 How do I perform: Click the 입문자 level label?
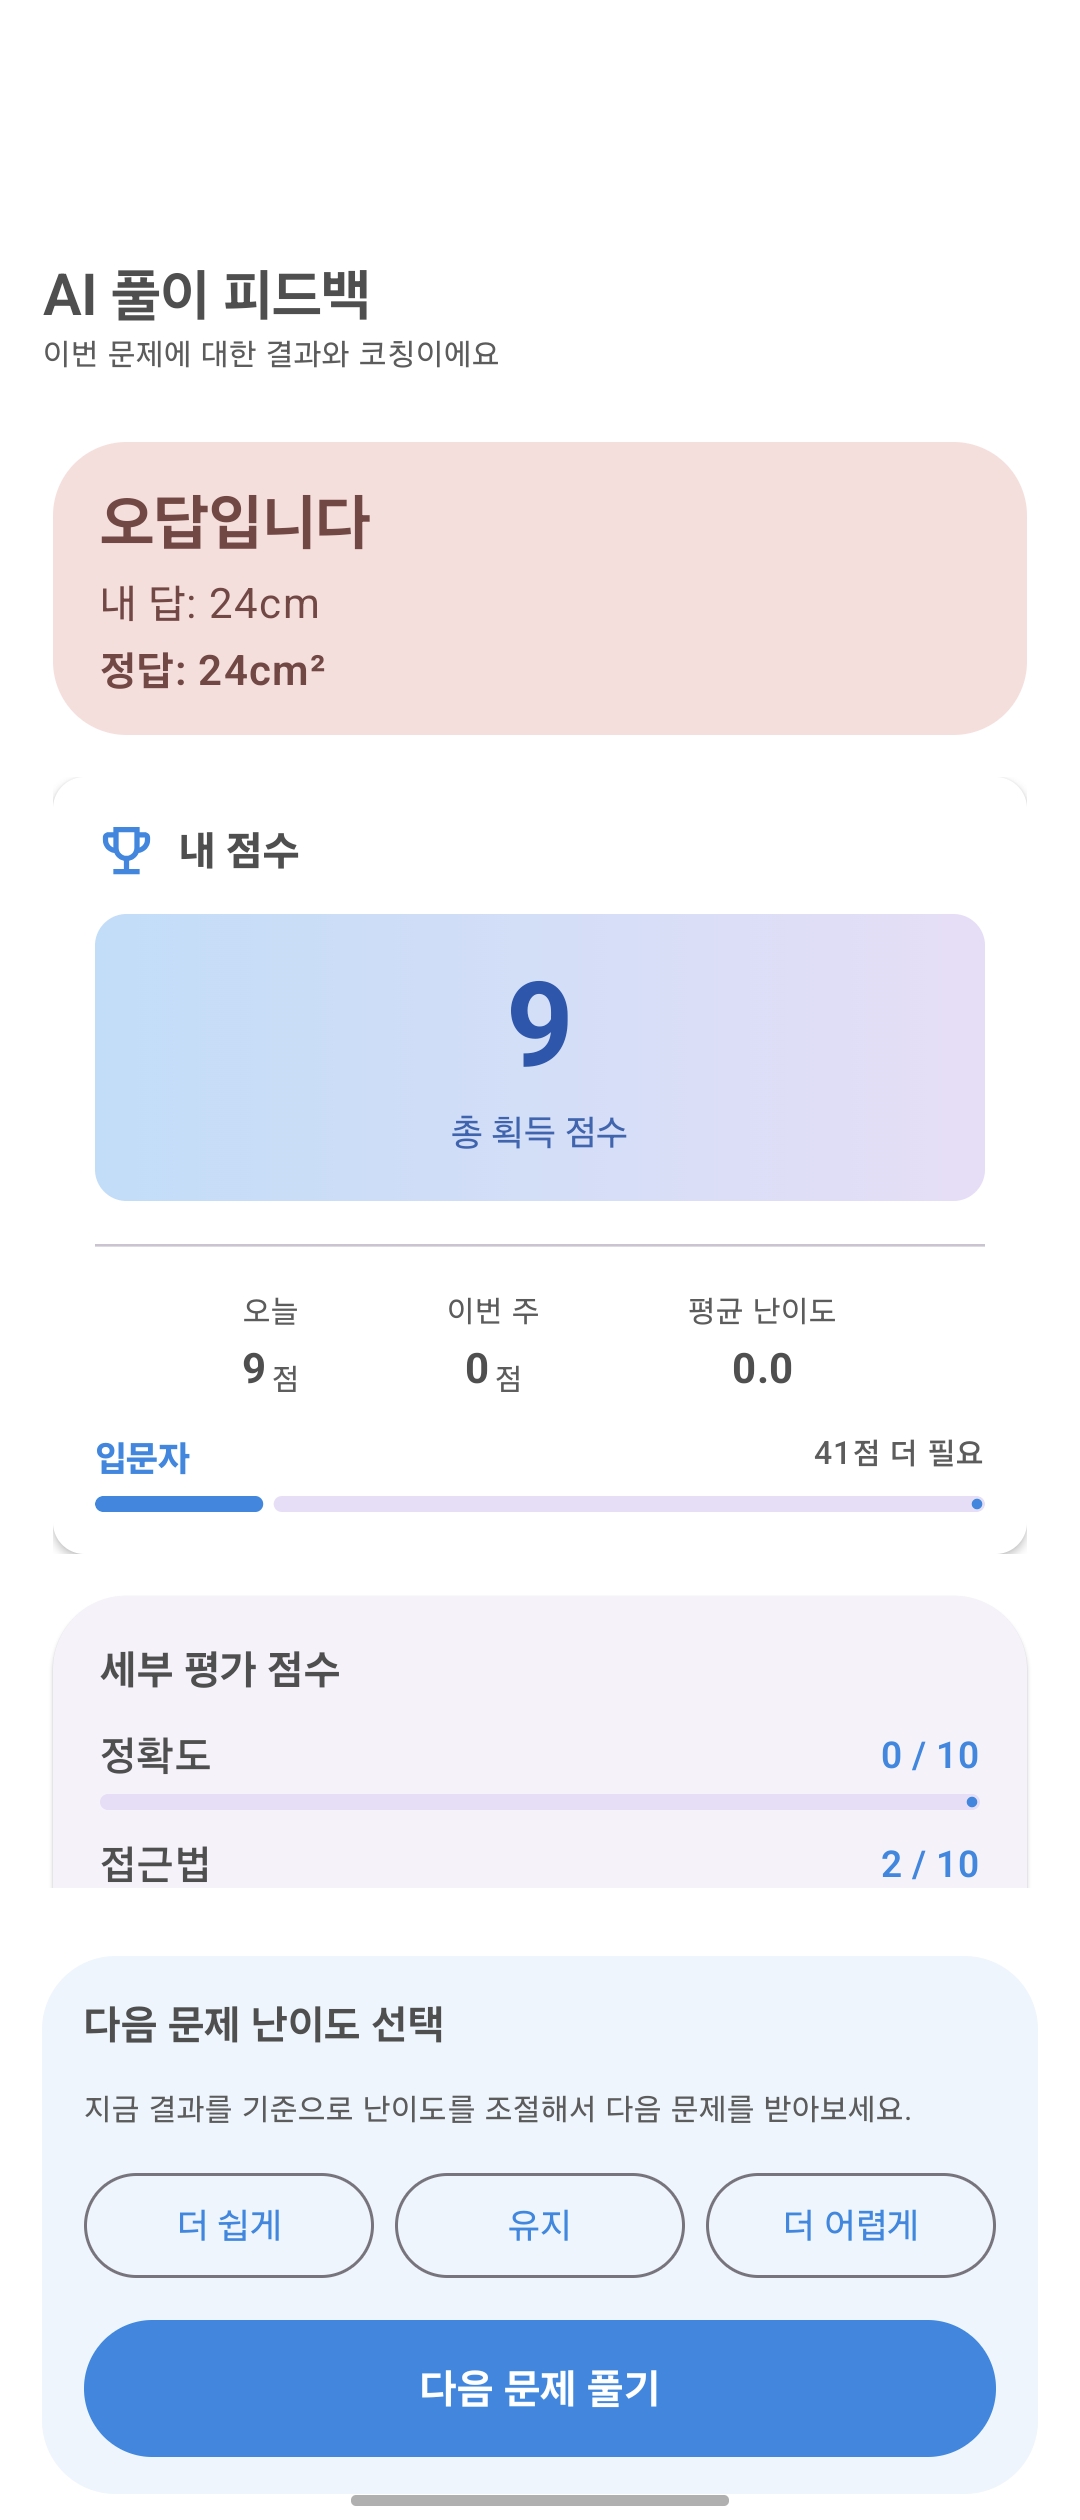[143, 1458]
